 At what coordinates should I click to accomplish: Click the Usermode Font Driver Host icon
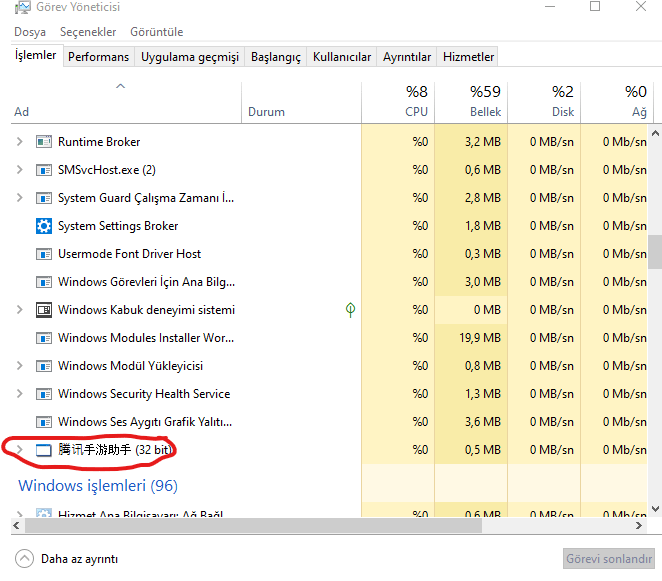pos(44,254)
